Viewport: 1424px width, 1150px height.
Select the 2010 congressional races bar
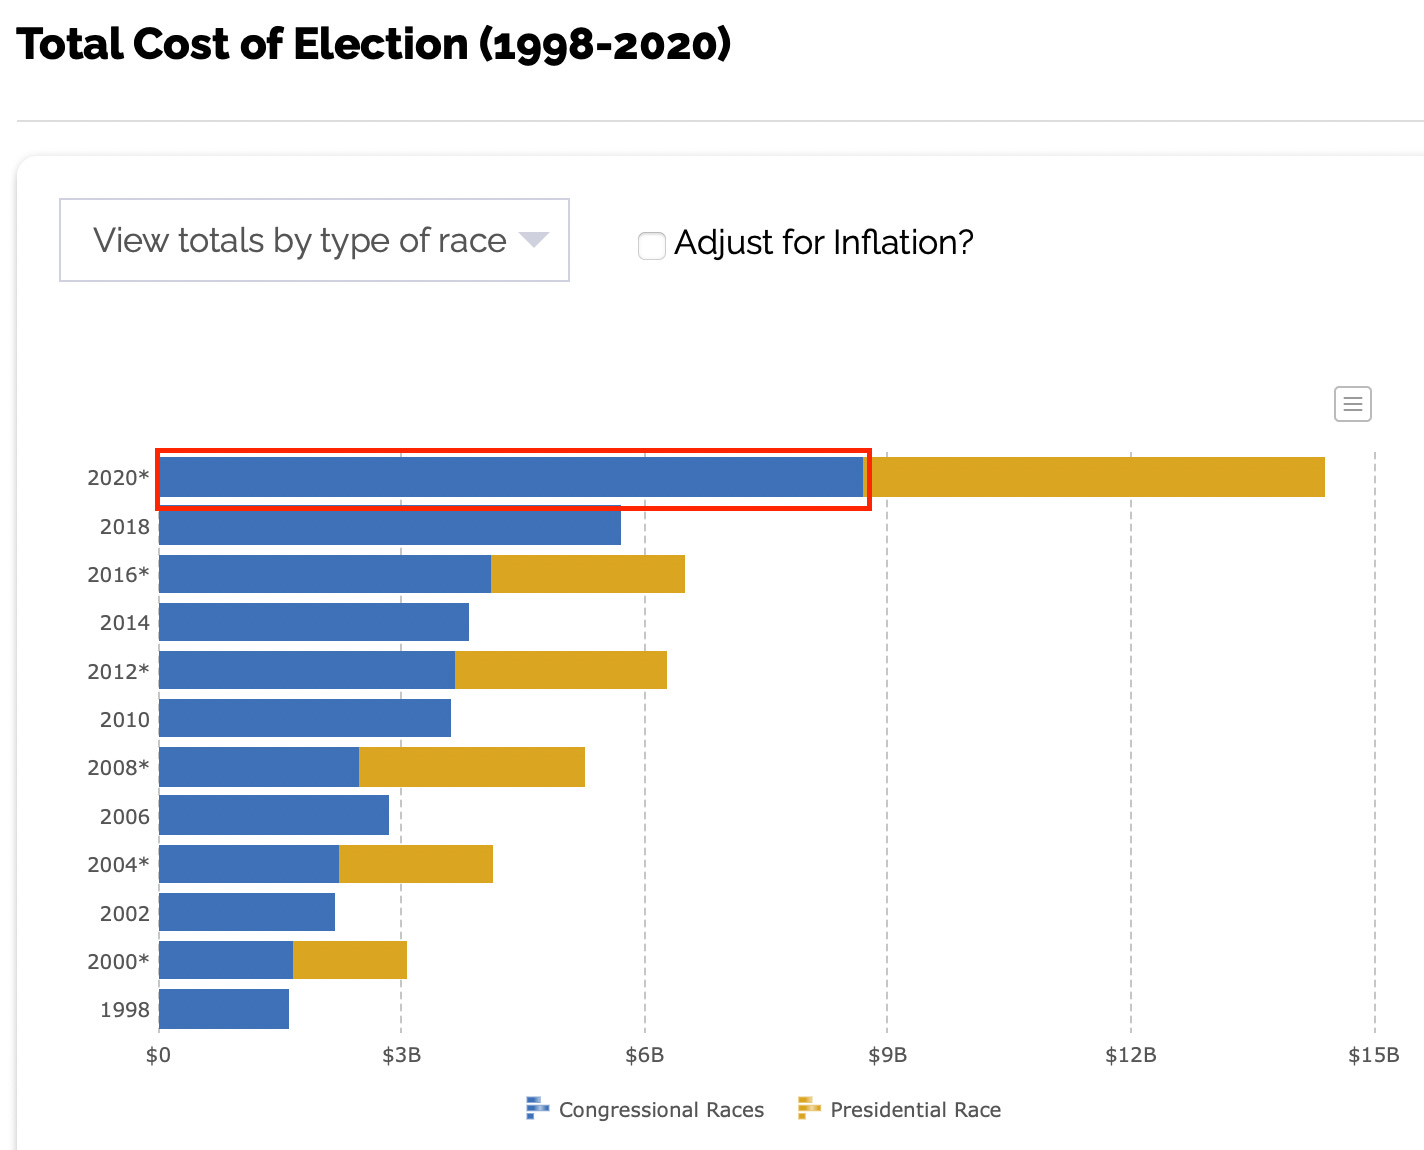coord(305,718)
